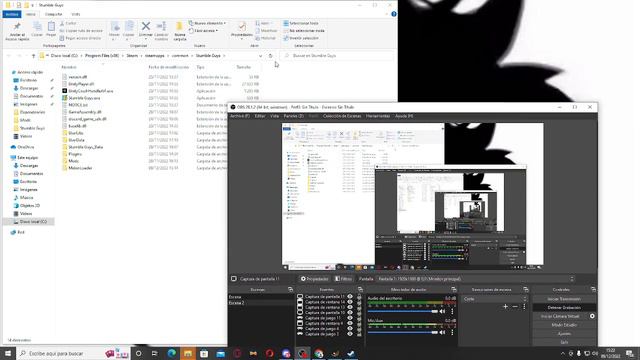Image resolution: width=640 pixels, height=360 pixels.
Task: Click the Cambiar nombre icon
Action: point(161,26)
